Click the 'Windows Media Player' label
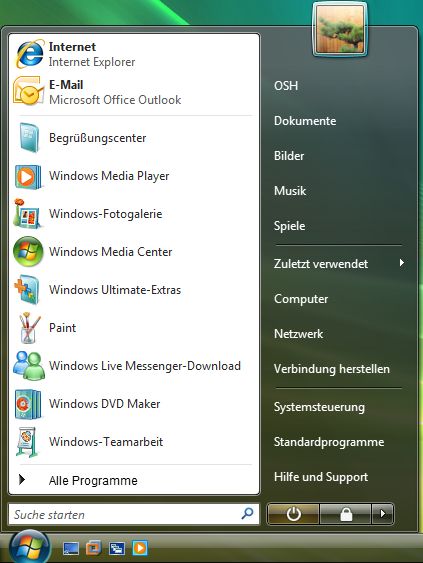Image resolution: width=423 pixels, height=563 pixels. (x=109, y=176)
